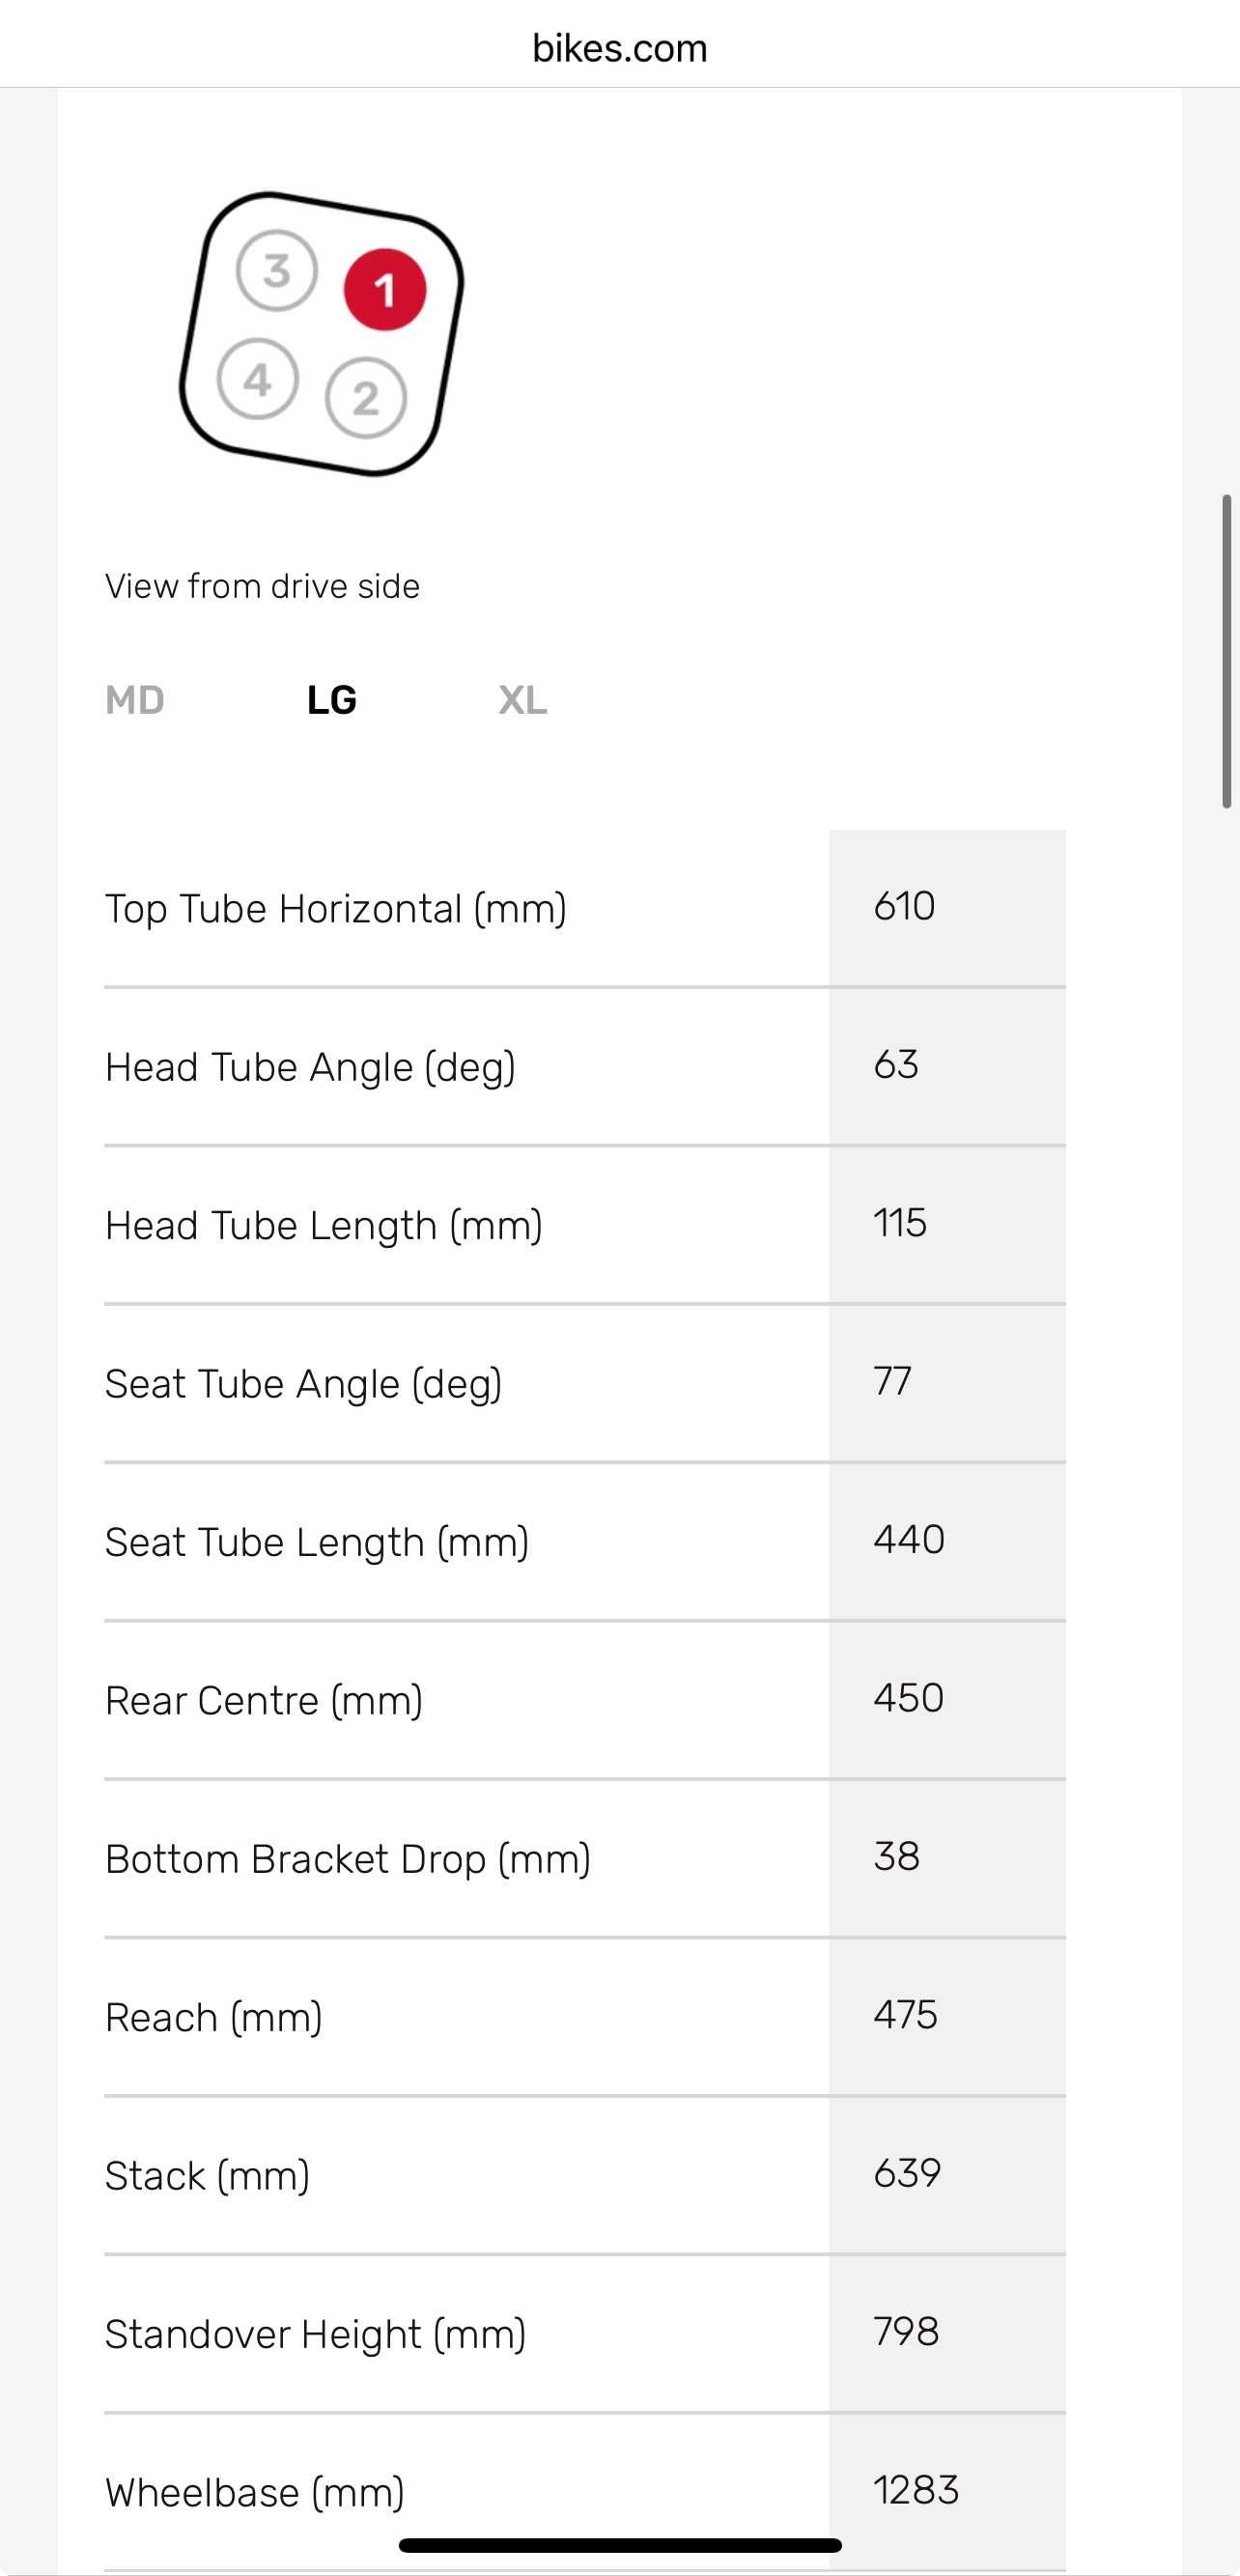Image resolution: width=1240 pixels, height=2576 pixels.
Task: Click the Head Tube Angle value 63
Action: (x=896, y=1064)
